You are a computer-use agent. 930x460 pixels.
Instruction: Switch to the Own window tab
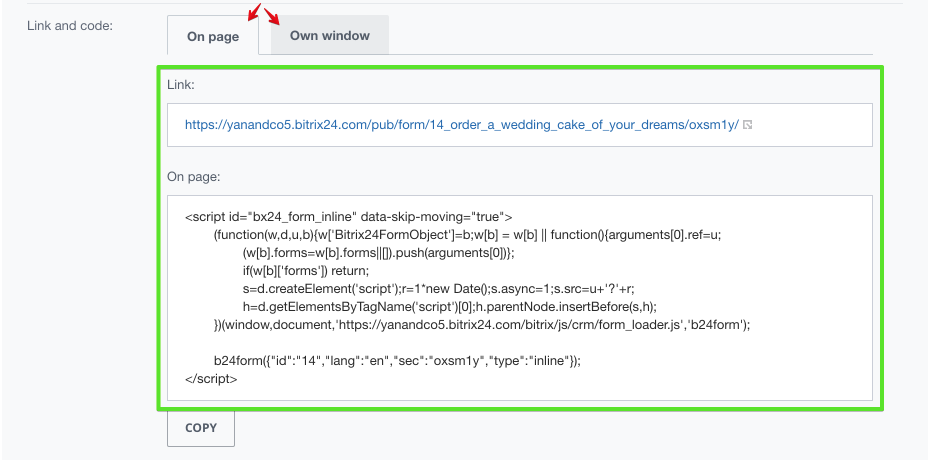tap(330, 36)
